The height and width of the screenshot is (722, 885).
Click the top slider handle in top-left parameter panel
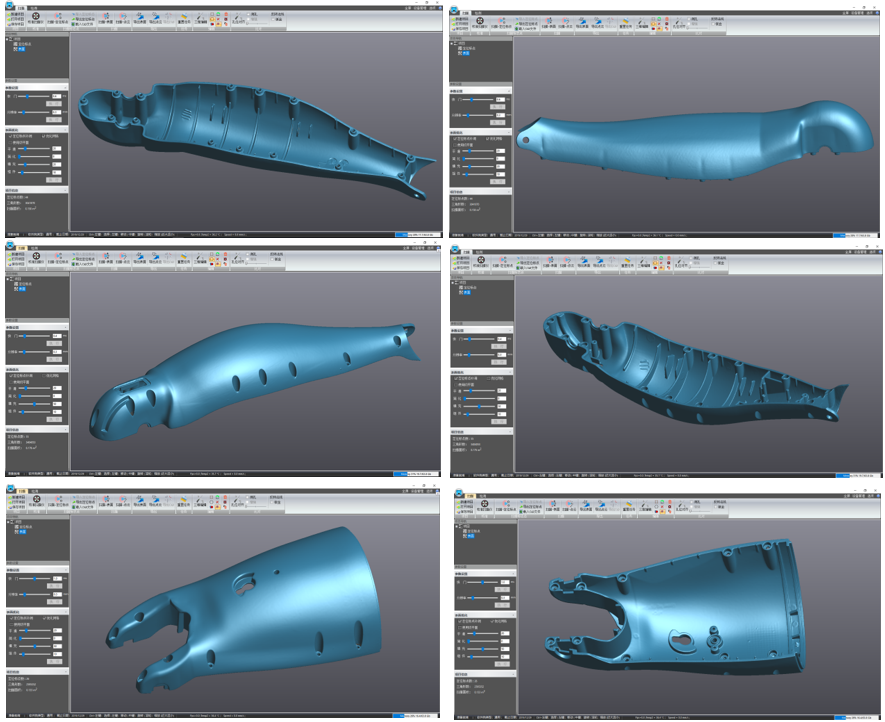tap(28, 97)
